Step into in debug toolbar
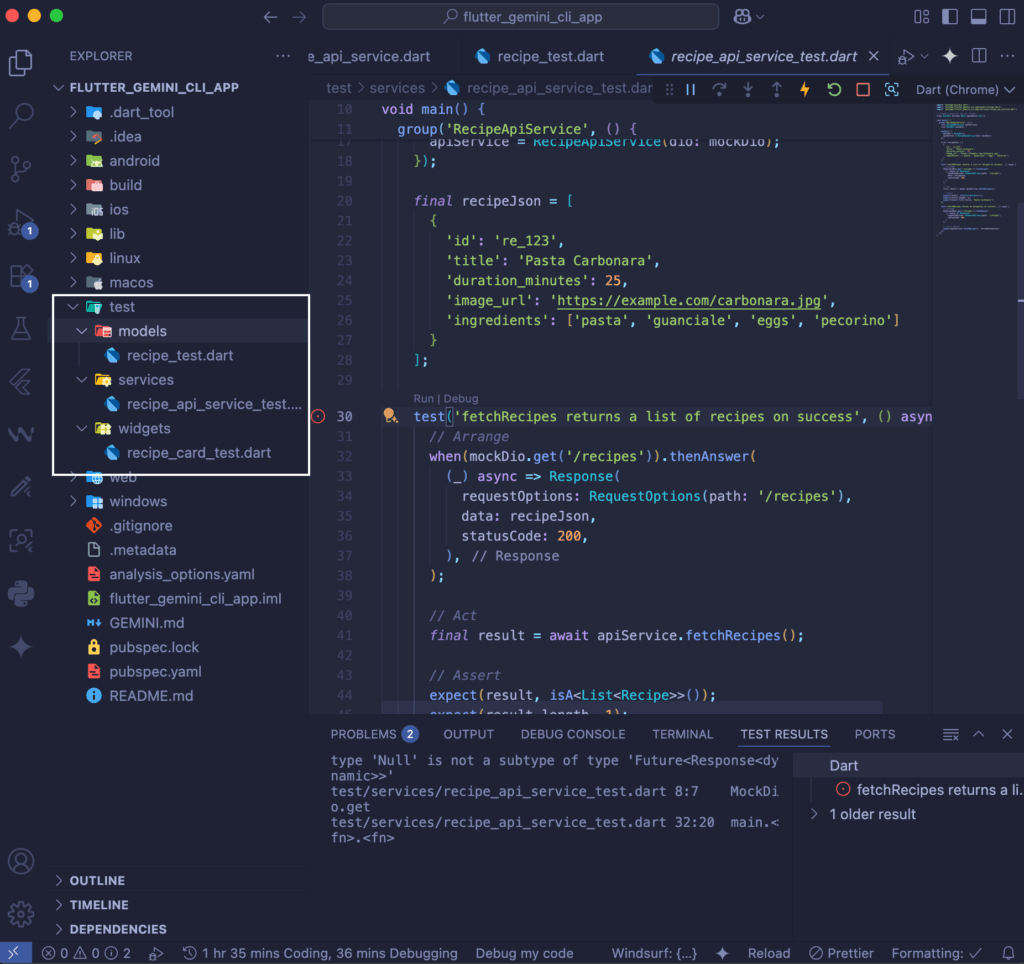This screenshot has width=1024, height=964. 748,89
